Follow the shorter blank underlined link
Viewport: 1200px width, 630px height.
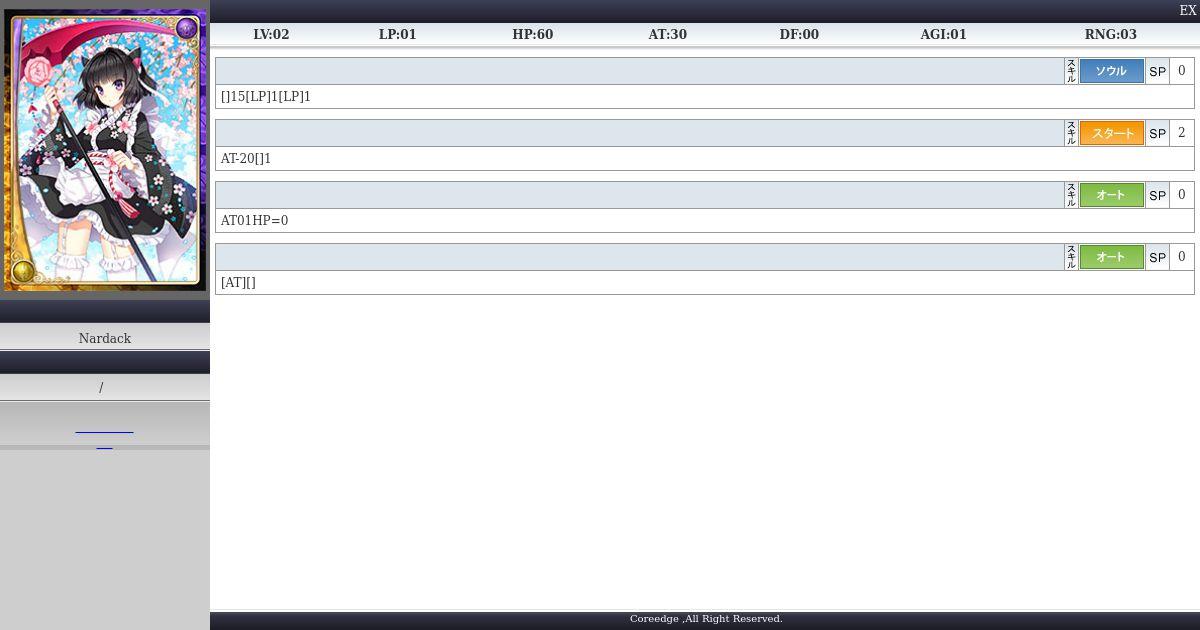point(104,447)
